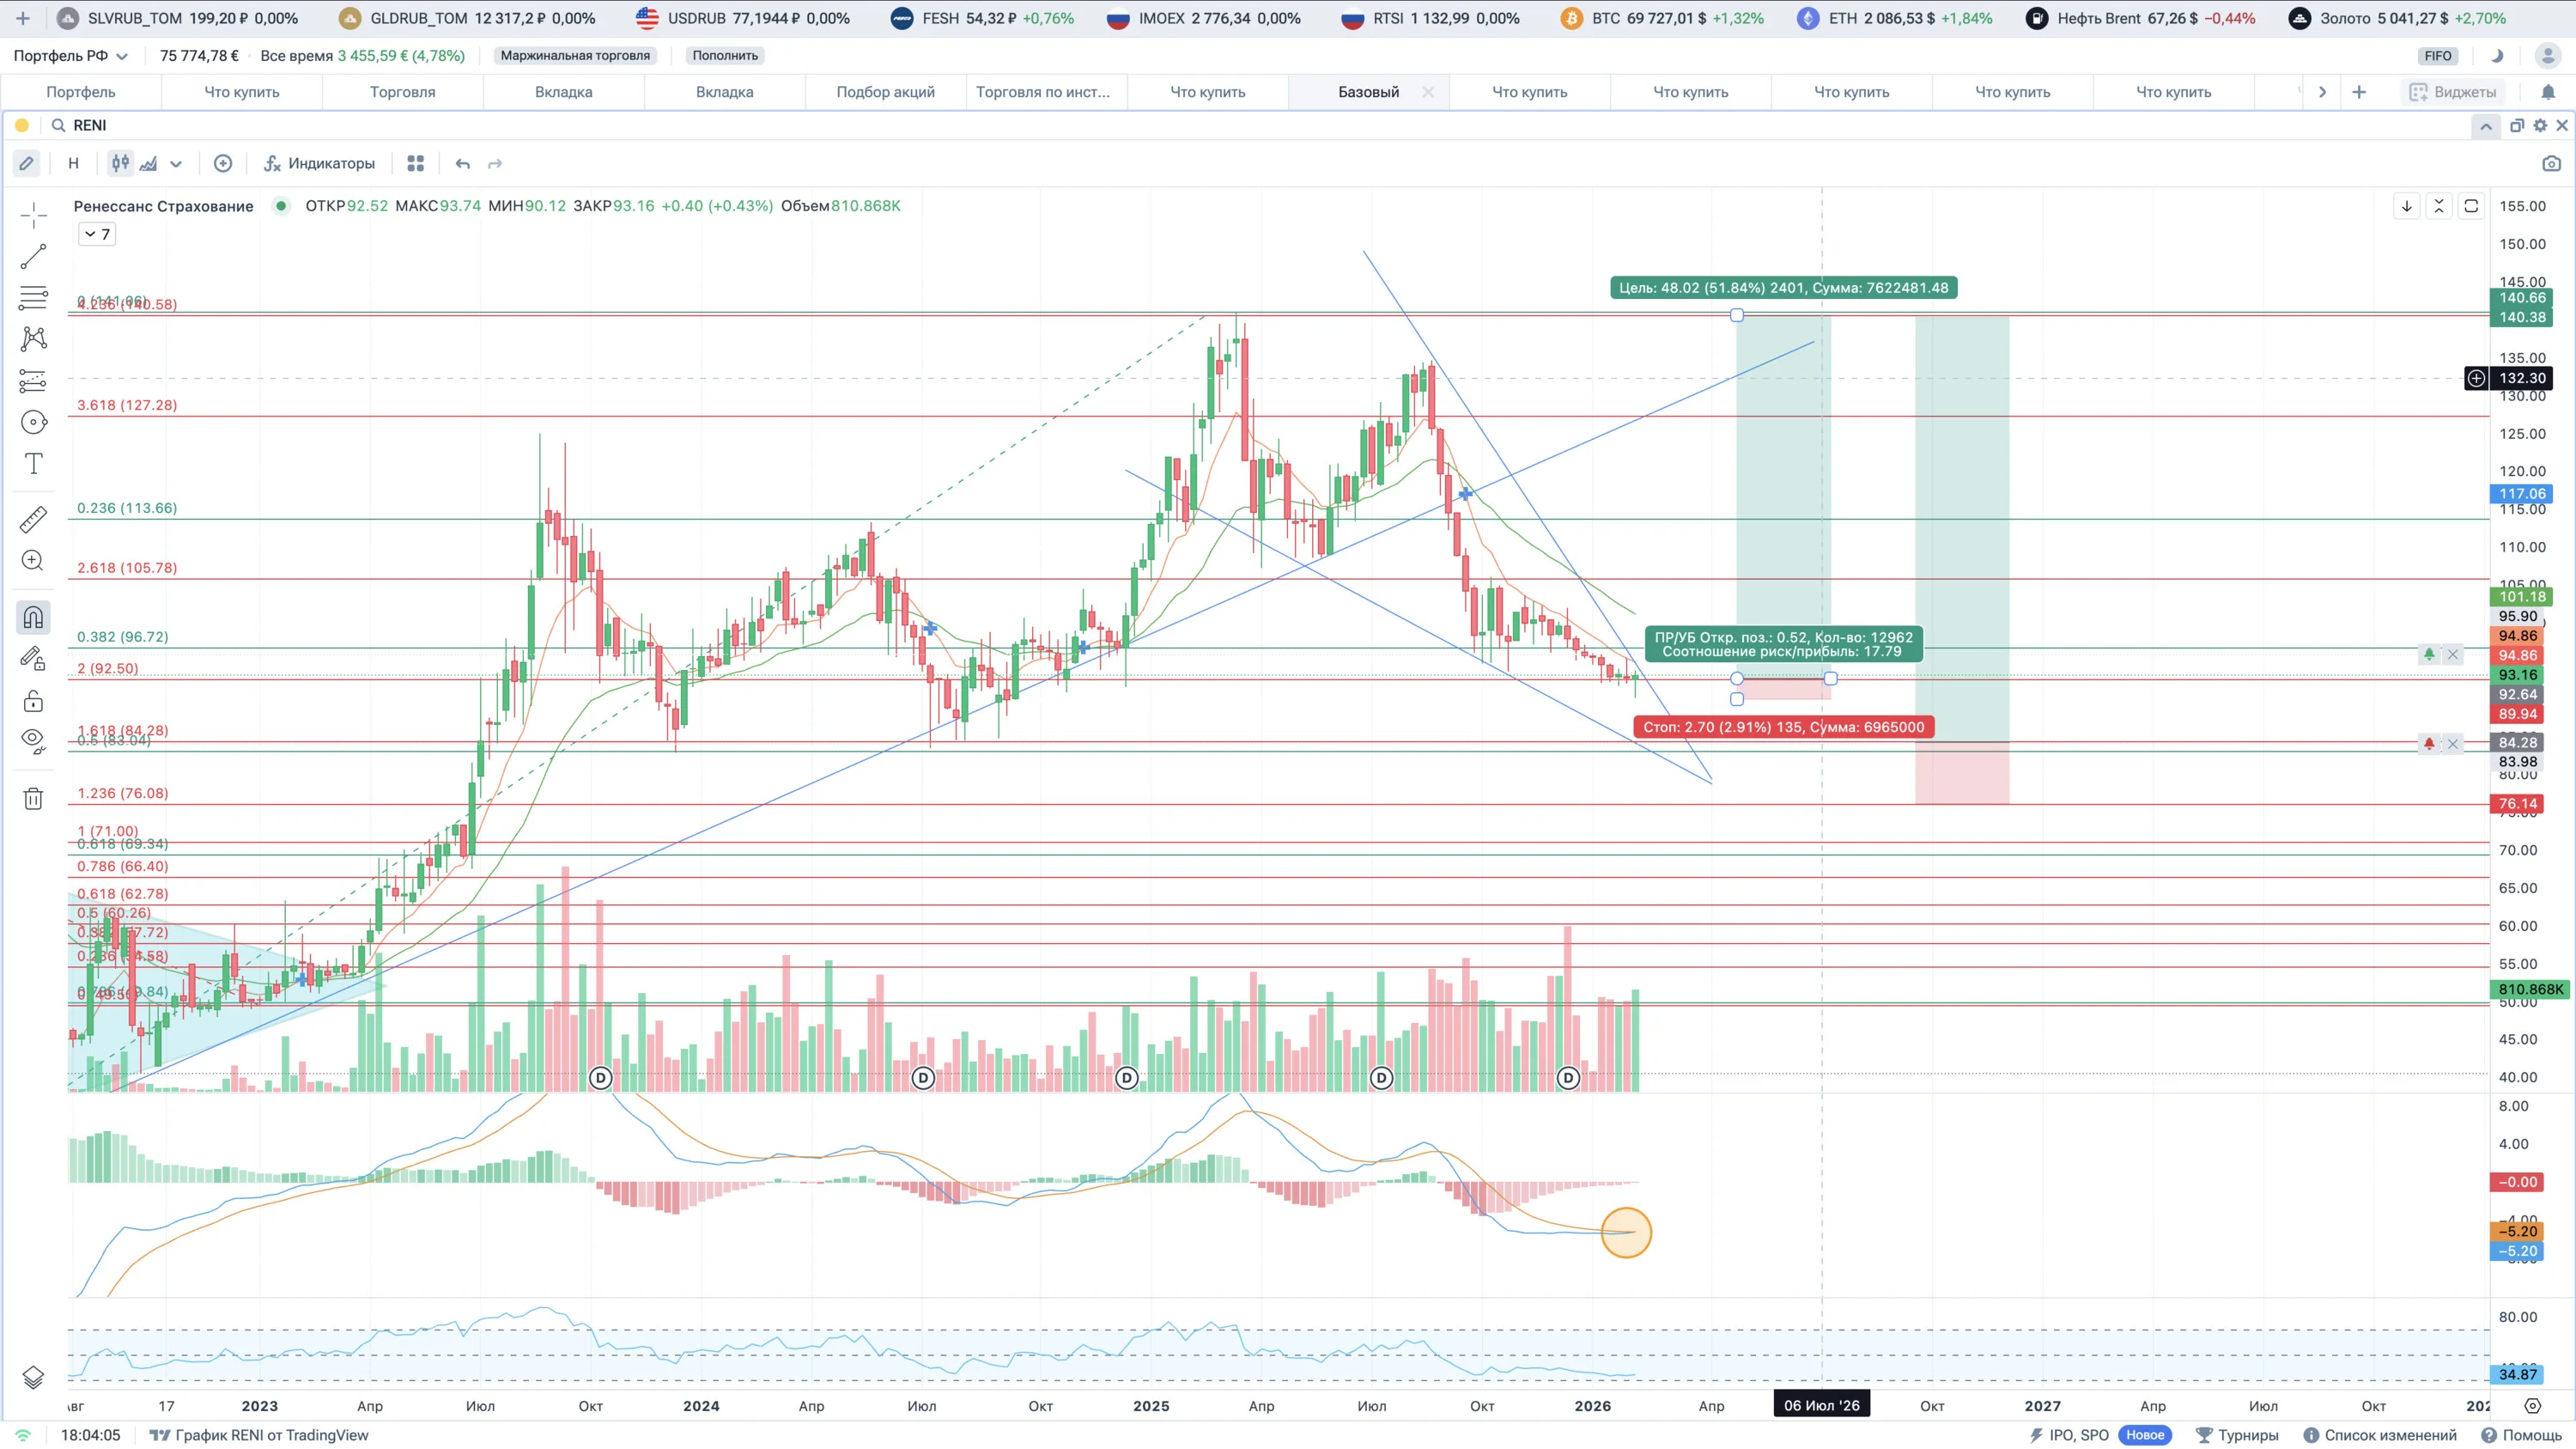Toggle stay-in-drawing-mode pencil lock
This screenshot has width=2576, height=1449.
[x=33, y=658]
